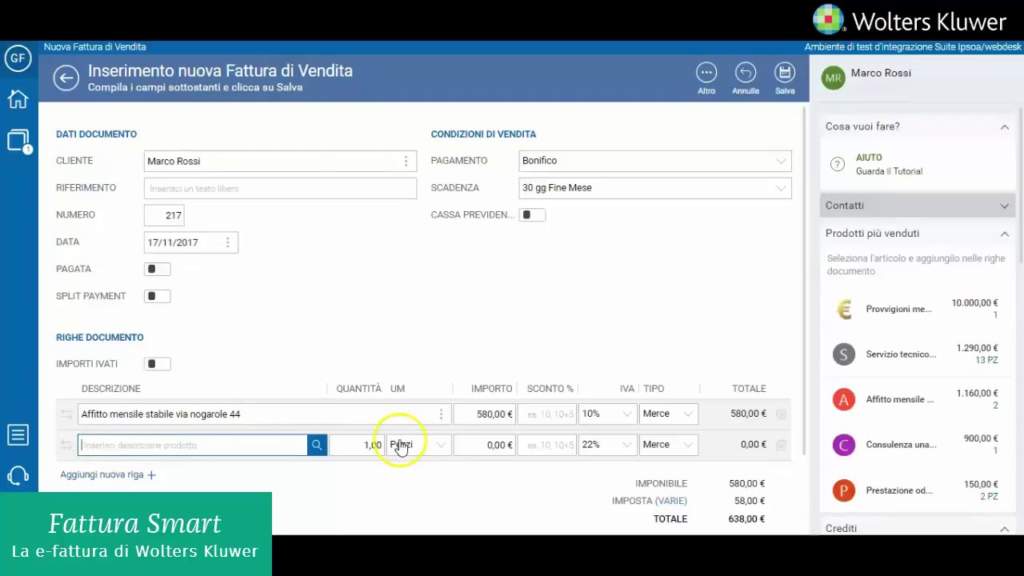Open the support headset icon
Image resolution: width=1024 pixels, height=576 pixels.
click(x=18, y=475)
